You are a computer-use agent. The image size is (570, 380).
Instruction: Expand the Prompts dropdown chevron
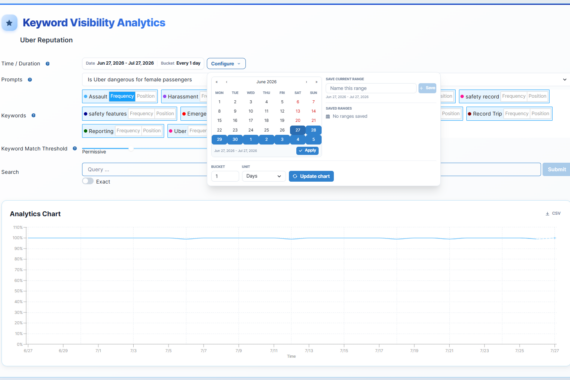[x=565, y=80]
